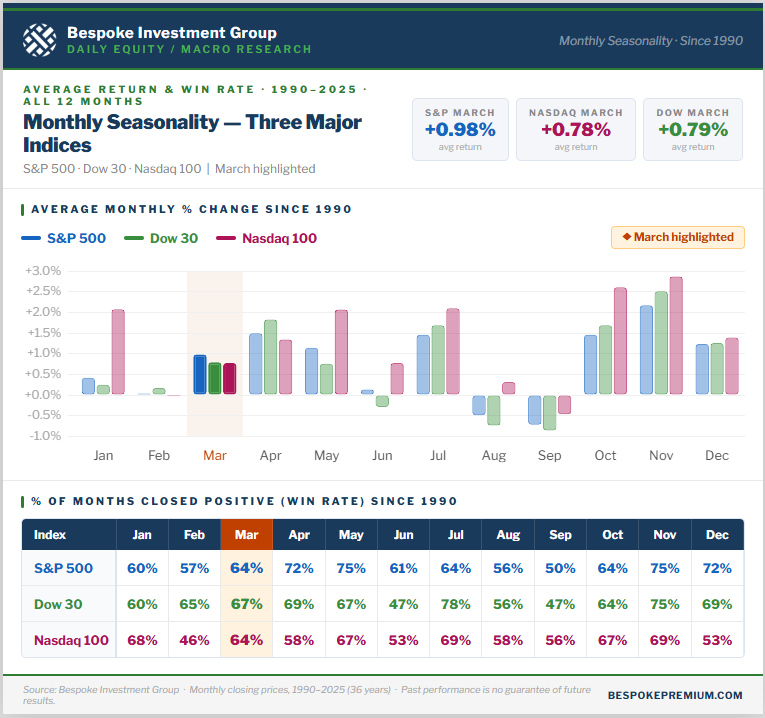Click the Mar column header in table

246,535
